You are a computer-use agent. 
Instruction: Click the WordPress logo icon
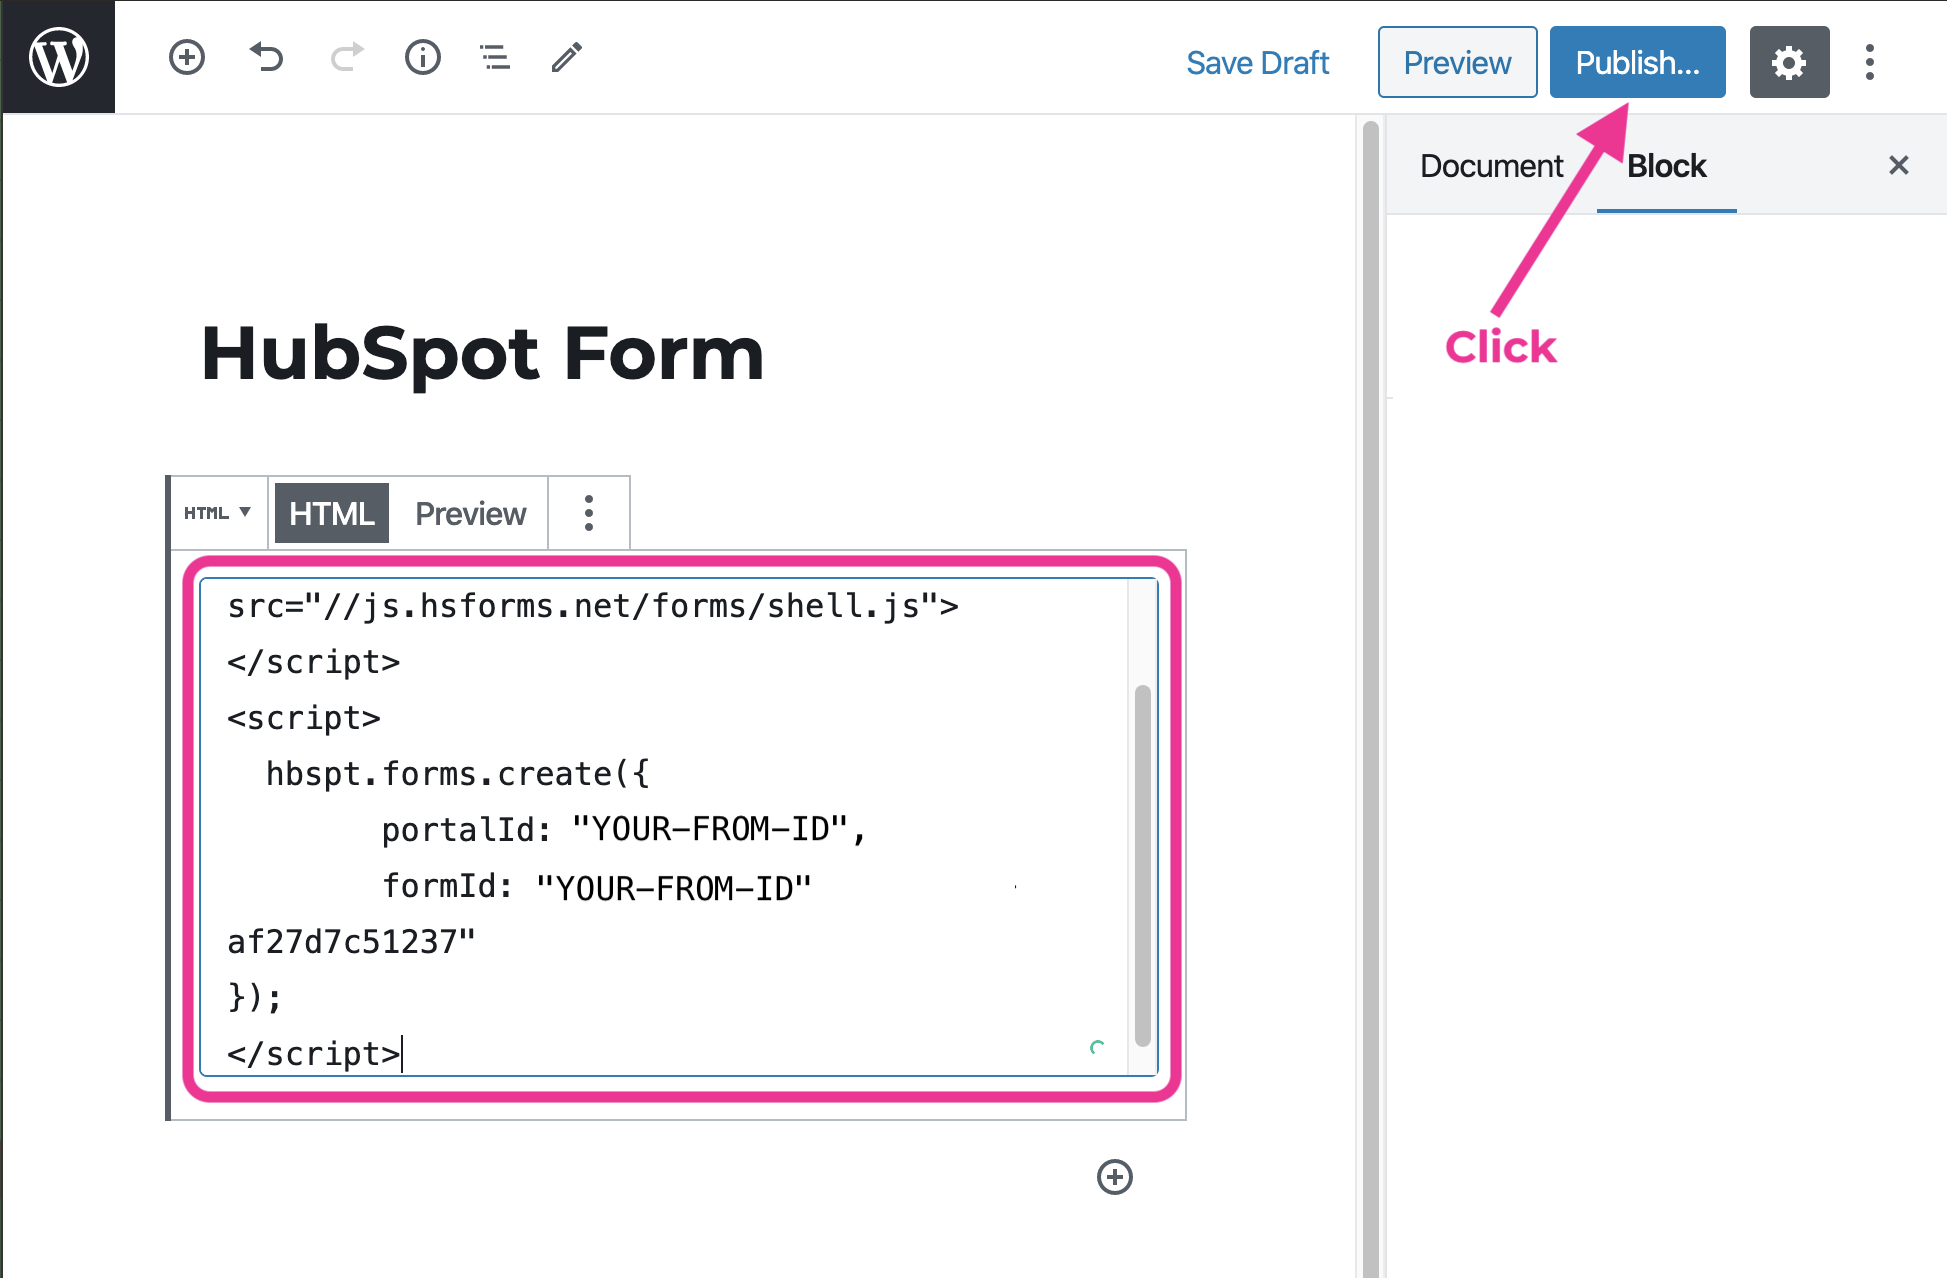pyautogui.click(x=59, y=57)
